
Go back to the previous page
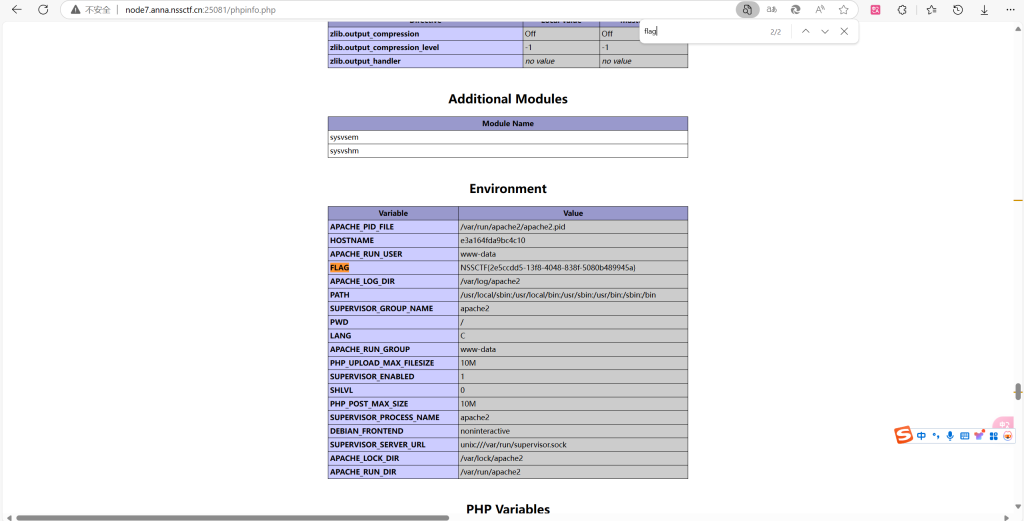pos(16,9)
